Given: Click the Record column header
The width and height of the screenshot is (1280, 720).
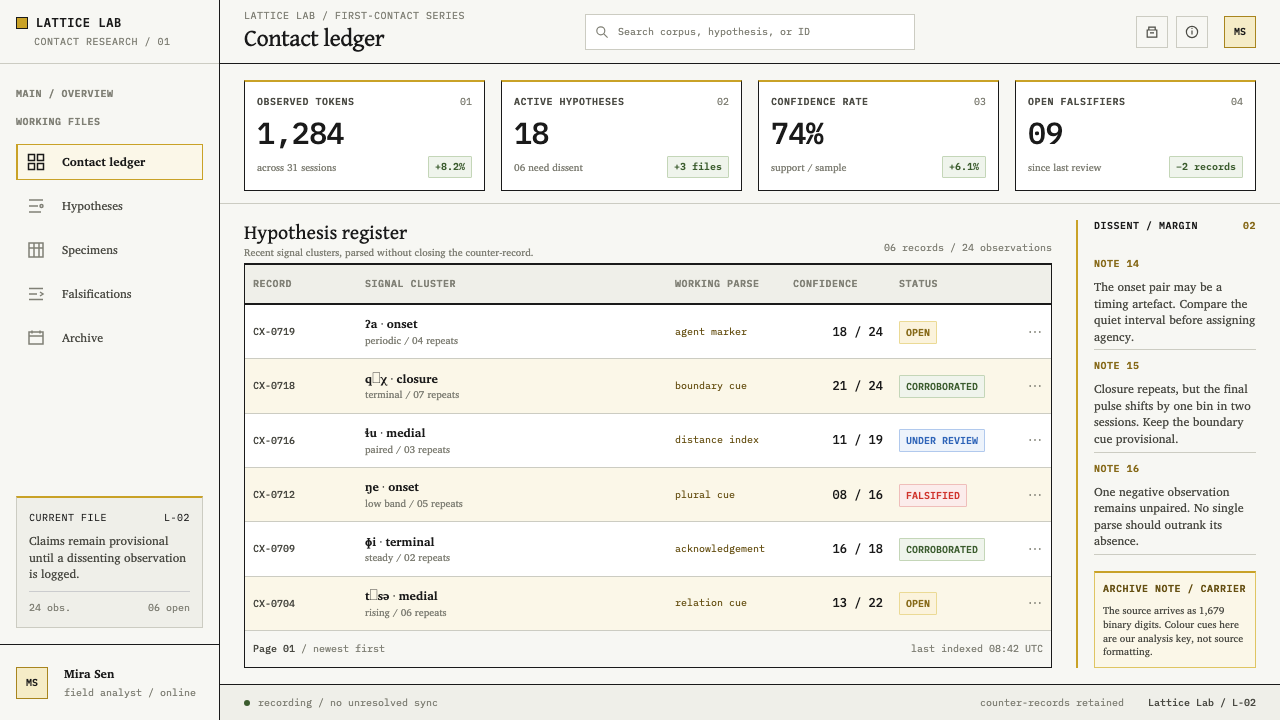Looking at the screenshot, I should pyautogui.click(x=272, y=284).
